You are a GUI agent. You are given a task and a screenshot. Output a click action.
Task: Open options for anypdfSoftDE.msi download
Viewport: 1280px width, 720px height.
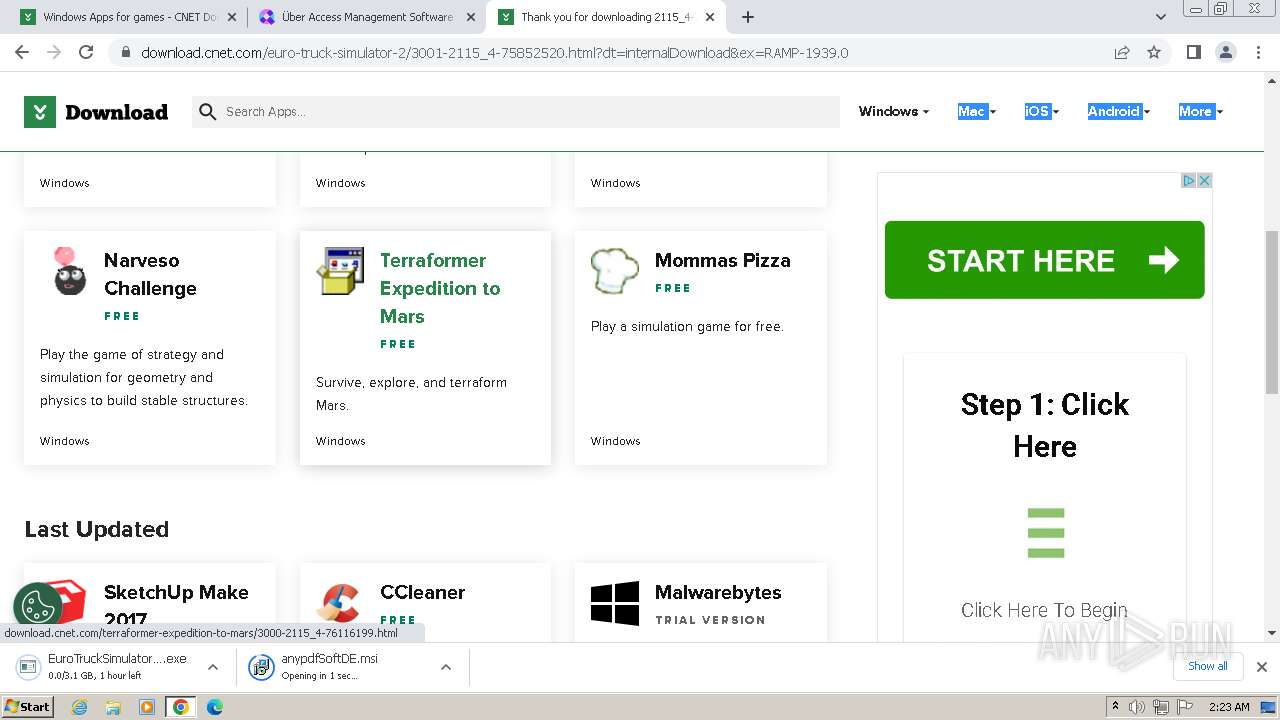pos(446,667)
